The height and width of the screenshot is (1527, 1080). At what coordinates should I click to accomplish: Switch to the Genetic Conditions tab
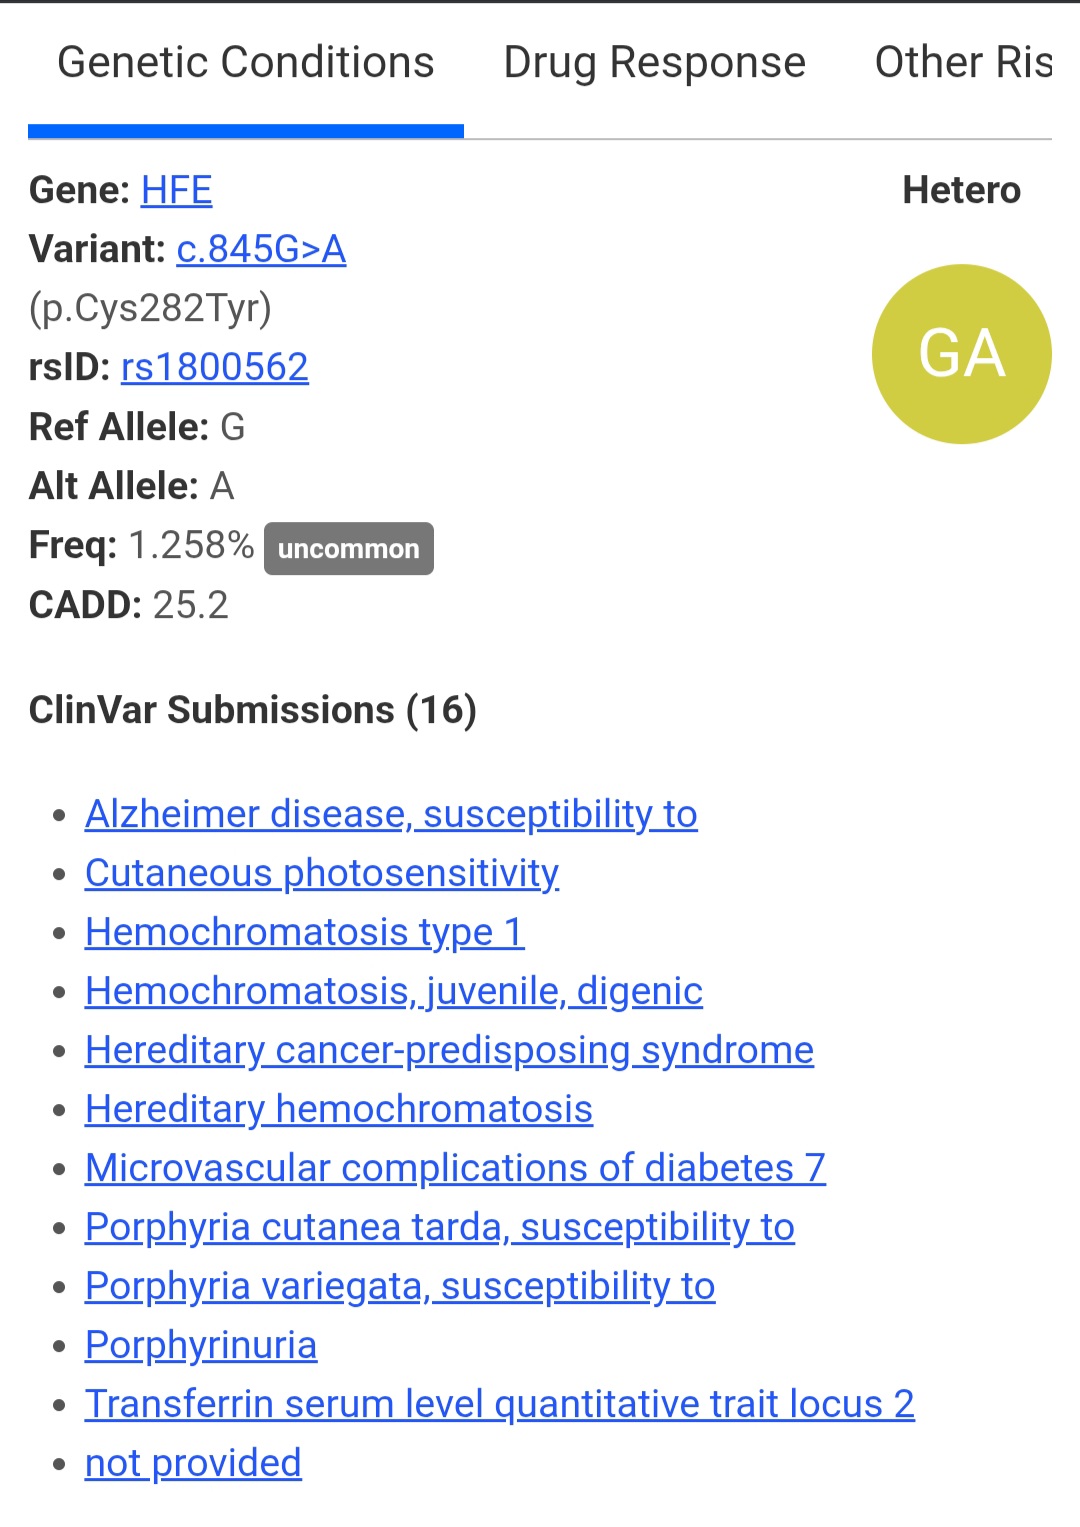click(245, 63)
